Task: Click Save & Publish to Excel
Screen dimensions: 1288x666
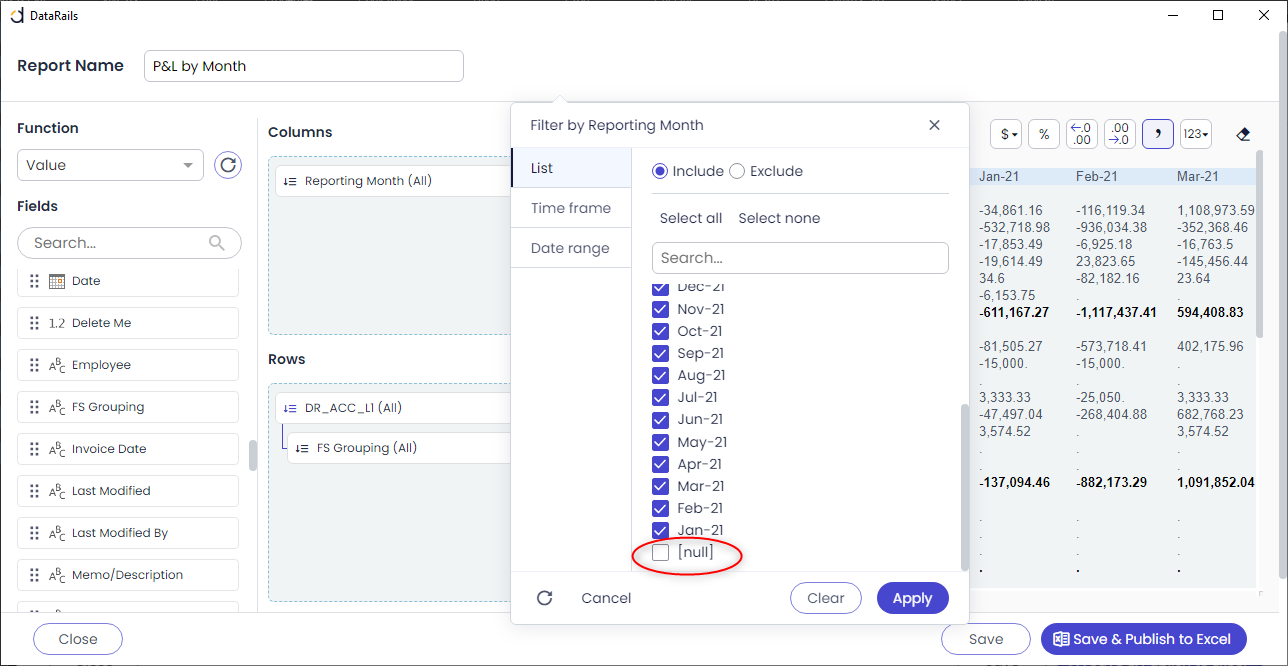Action: [x=1144, y=639]
